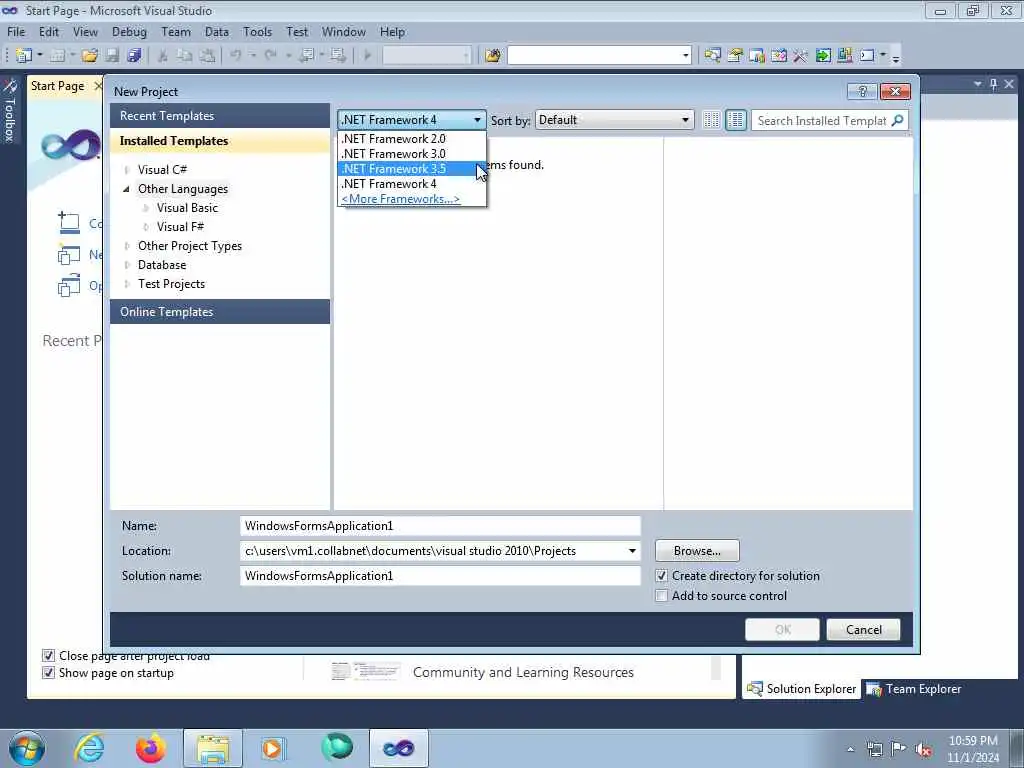
Task: Click the More Frameworks link
Action: tap(400, 199)
